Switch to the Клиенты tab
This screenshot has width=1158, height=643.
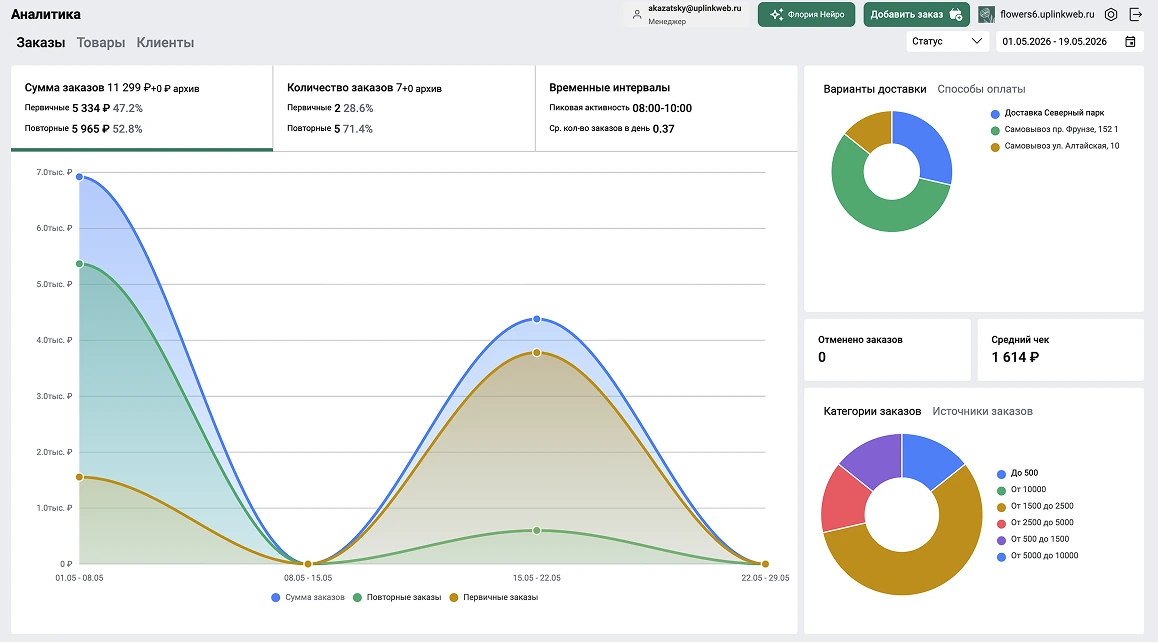[165, 43]
